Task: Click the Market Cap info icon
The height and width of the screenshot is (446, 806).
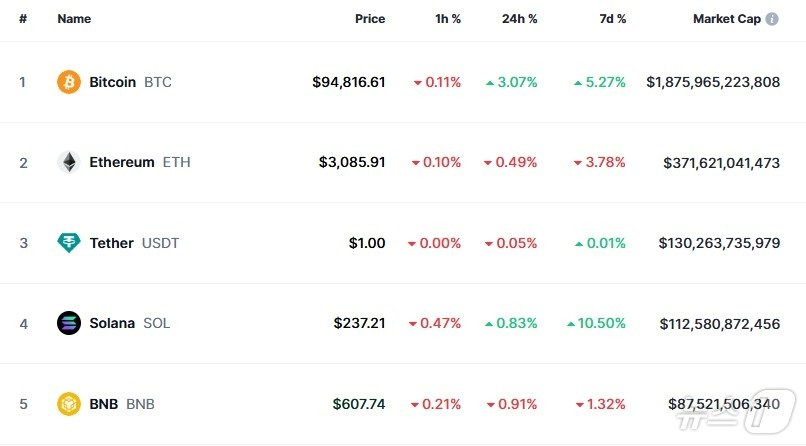Action: (x=772, y=19)
